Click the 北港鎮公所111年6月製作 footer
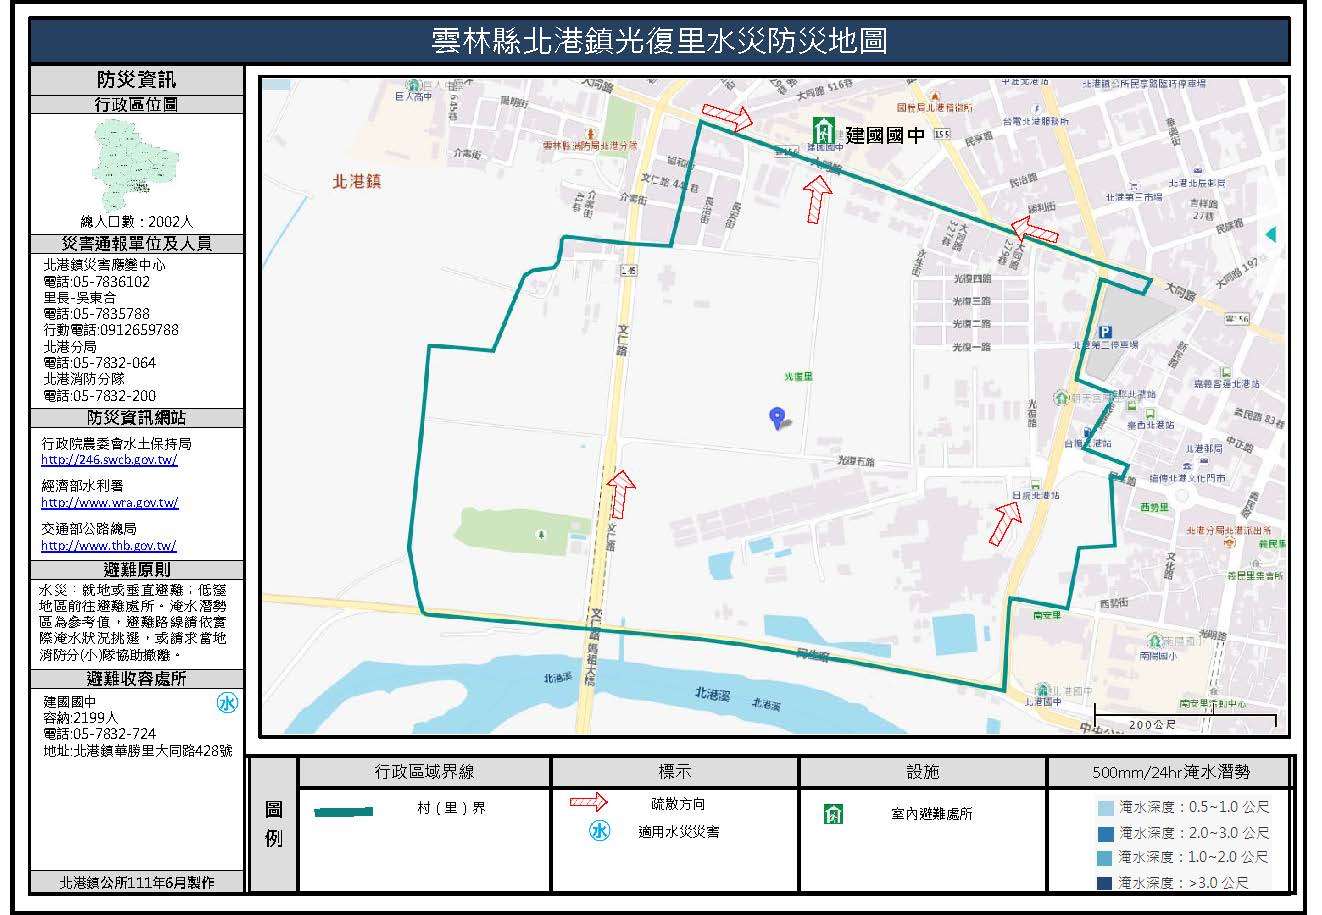This screenshot has width=1322, height=915. tap(137, 883)
